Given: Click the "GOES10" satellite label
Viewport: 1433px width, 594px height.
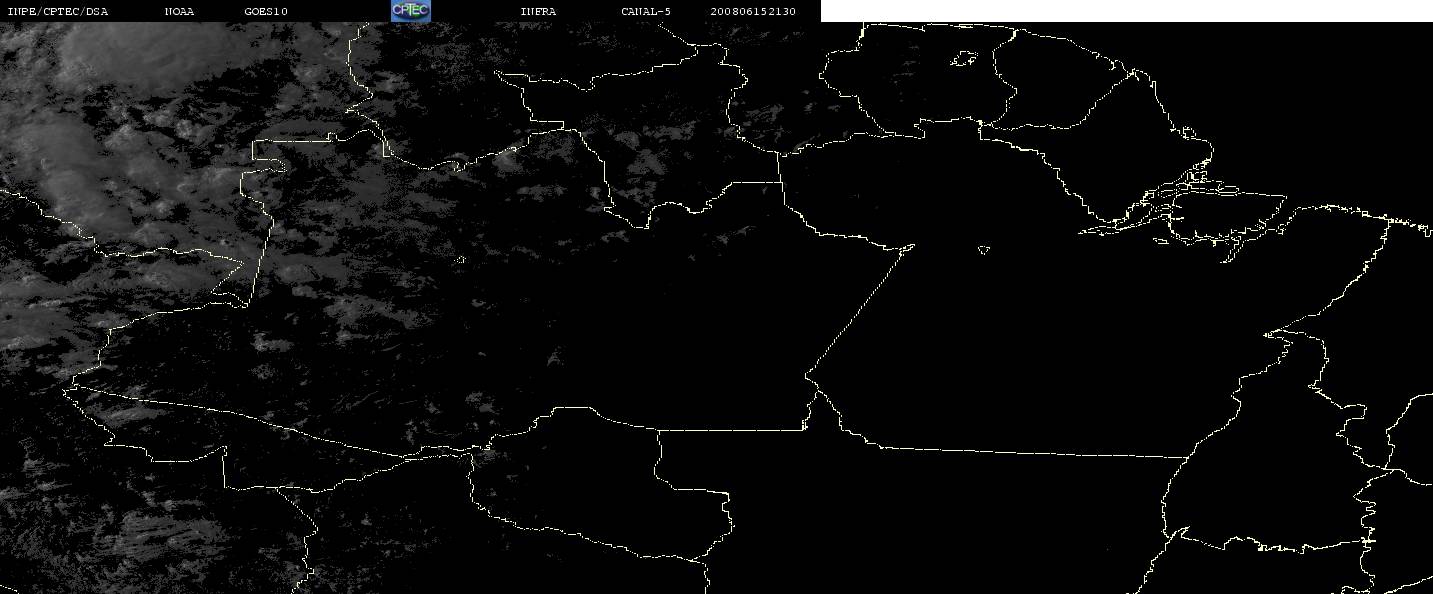Looking at the screenshot, I should tap(266, 12).
